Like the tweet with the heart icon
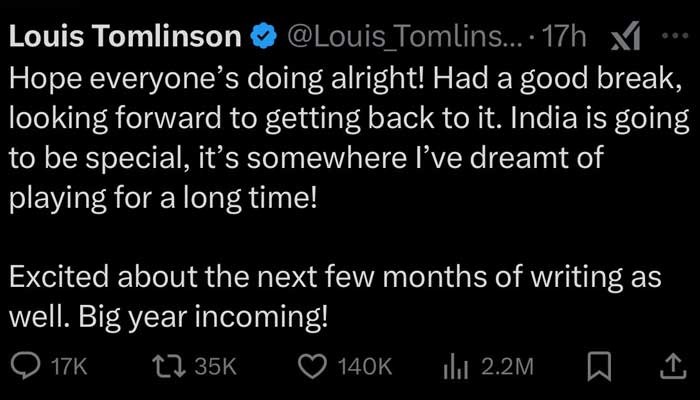The height and width of the screenshot is (400, 700). [x=313, y=367]
